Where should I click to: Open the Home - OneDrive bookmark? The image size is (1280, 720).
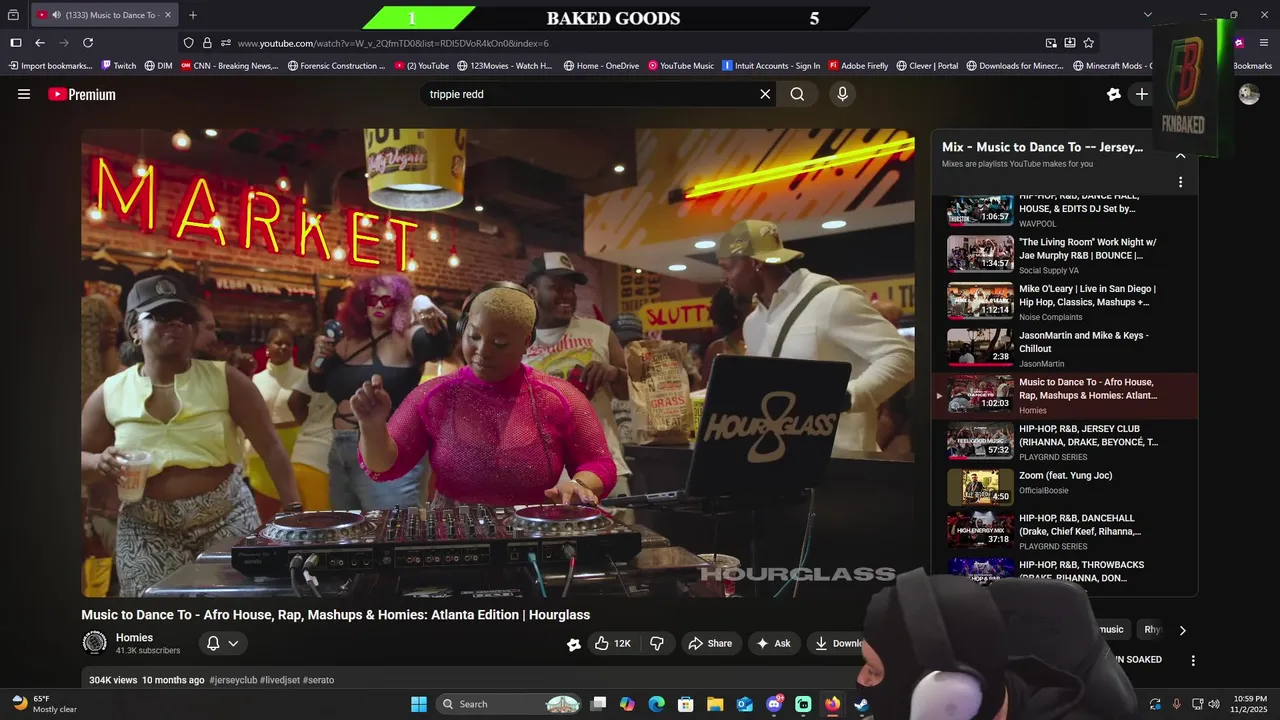coord(601,66)
